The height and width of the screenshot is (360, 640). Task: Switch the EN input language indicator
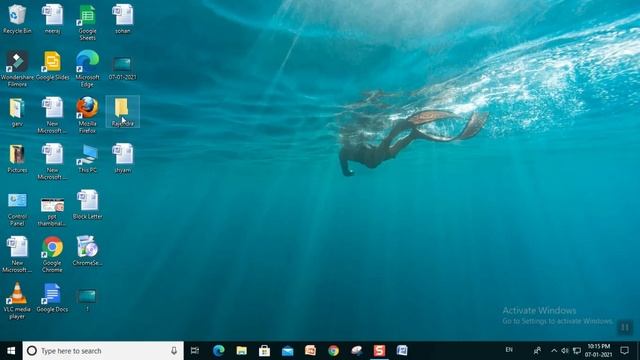509,350
